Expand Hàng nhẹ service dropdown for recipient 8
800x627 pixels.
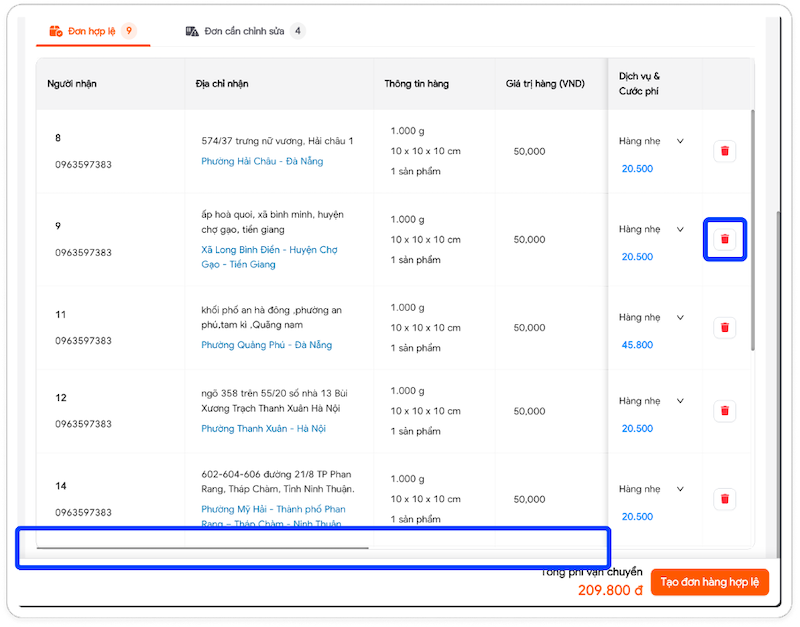pyautogui.click(x=680, y=141)
